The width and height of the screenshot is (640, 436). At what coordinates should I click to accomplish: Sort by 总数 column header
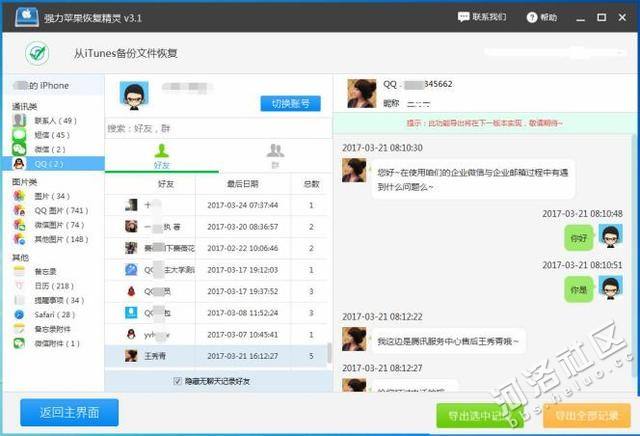[x=311, y=184]
